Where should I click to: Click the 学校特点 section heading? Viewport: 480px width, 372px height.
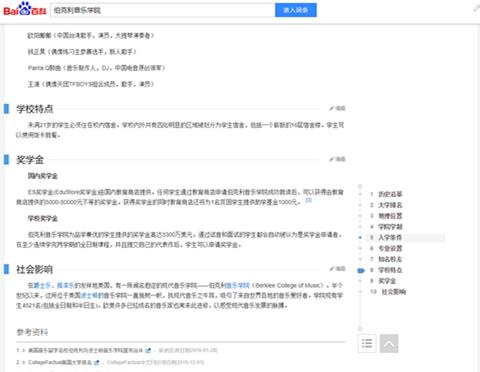coord(35,109)
